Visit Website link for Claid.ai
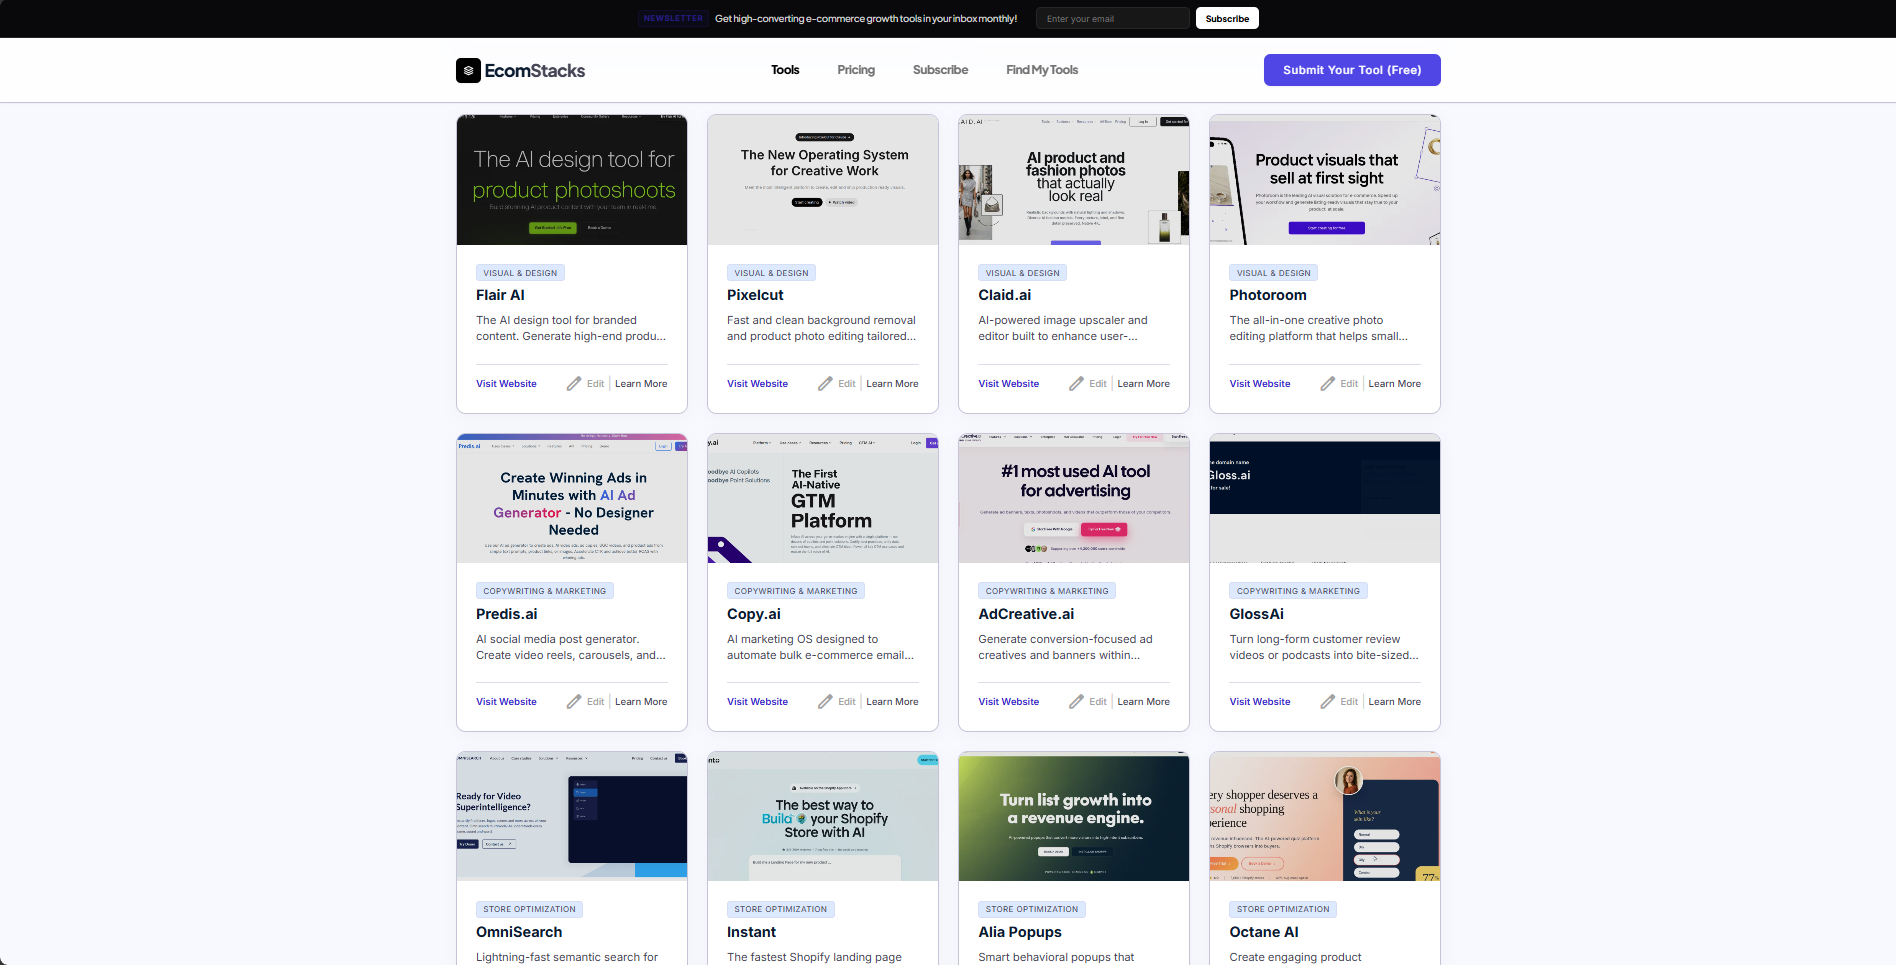The width and height of the screenshot is (1896, 965). pyautogui.click(x=1008, y=384)
